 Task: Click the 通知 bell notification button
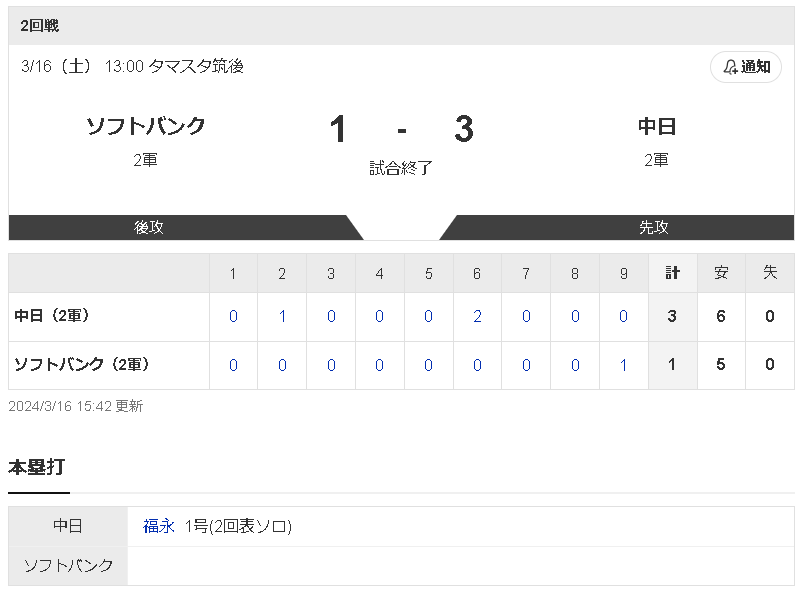(746, 67)
